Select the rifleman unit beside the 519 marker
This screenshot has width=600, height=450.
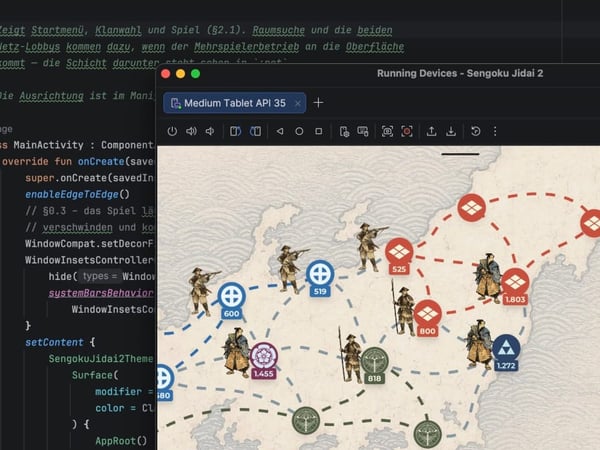[291, 269]
